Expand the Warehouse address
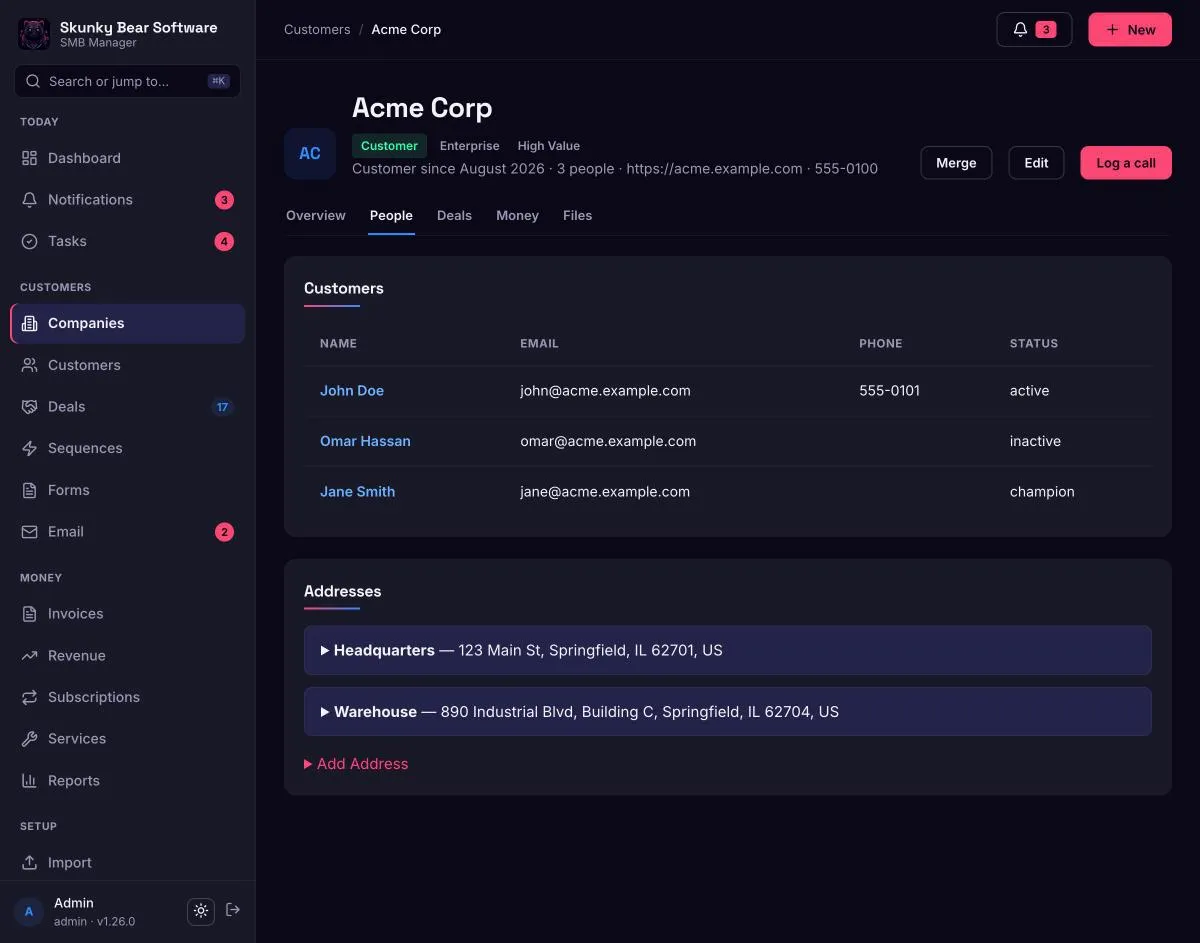 point(728,712)
